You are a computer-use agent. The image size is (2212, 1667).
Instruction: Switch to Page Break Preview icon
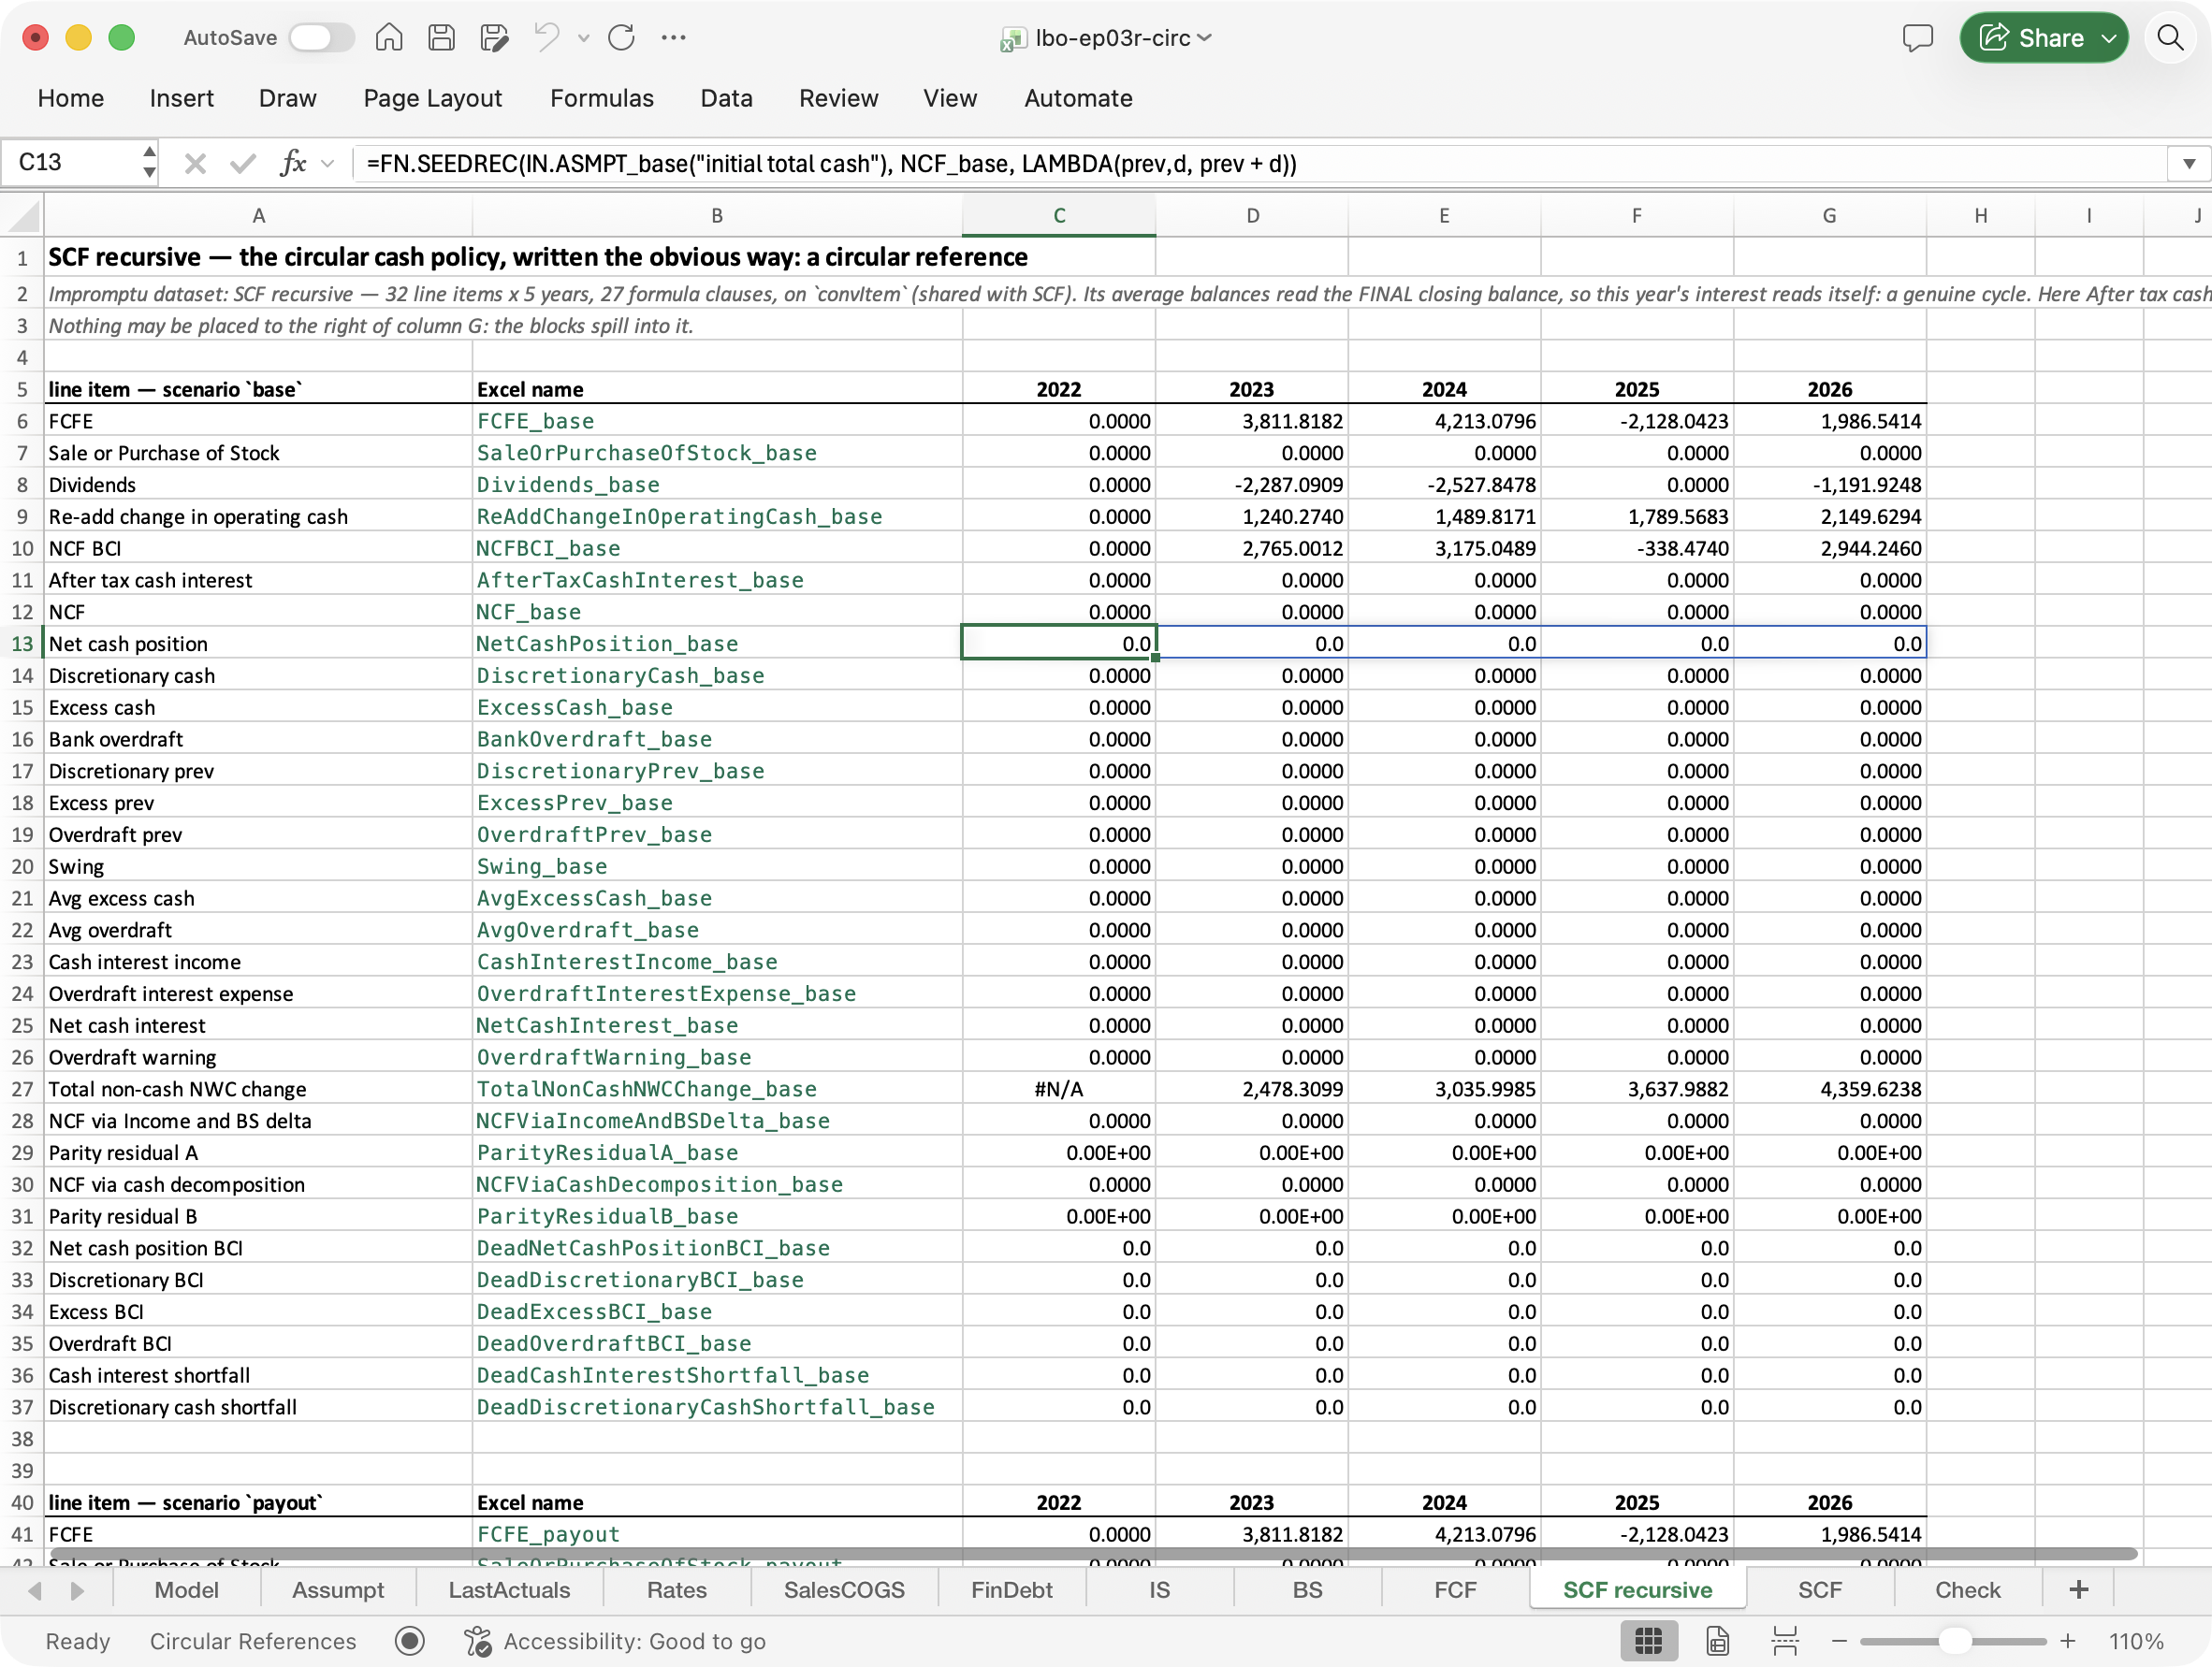(x=1785, y=1641)
